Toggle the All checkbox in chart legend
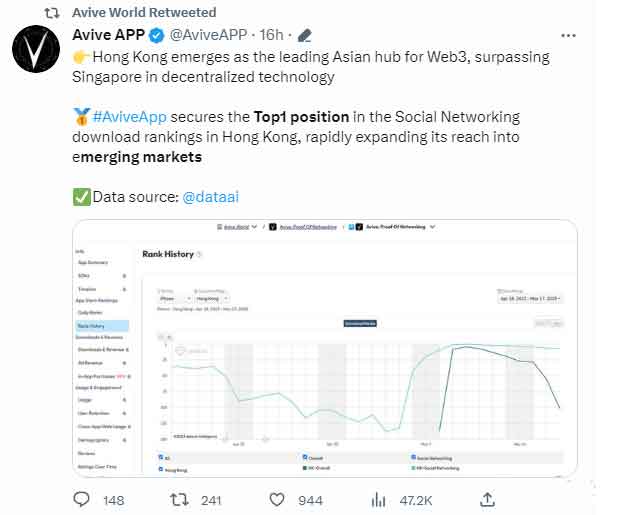 [x=162, y=457]
